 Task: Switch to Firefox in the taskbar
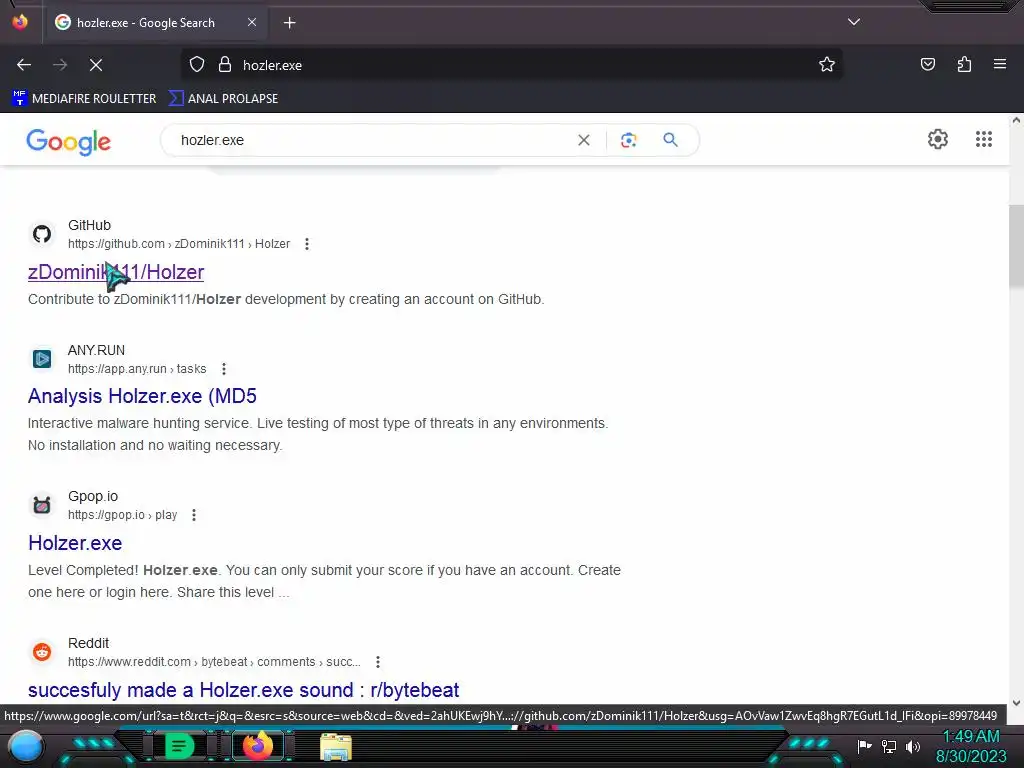257,746
